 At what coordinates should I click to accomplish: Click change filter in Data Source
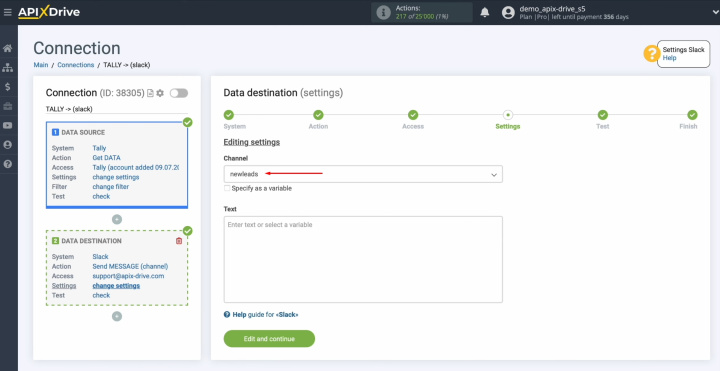tap(111, 187)
